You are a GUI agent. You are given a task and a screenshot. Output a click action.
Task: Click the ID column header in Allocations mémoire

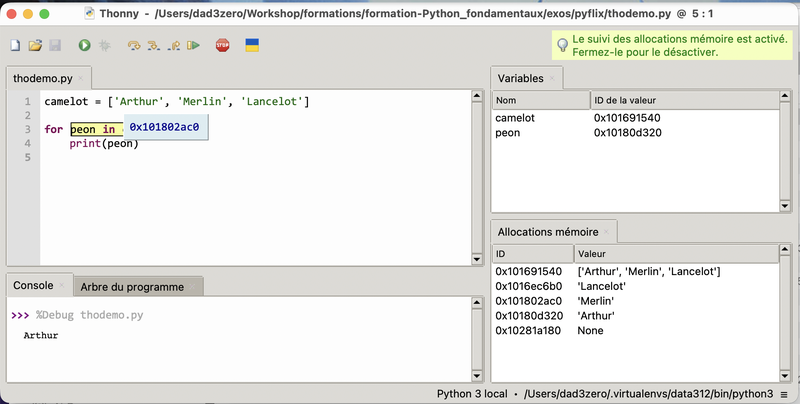533,254
